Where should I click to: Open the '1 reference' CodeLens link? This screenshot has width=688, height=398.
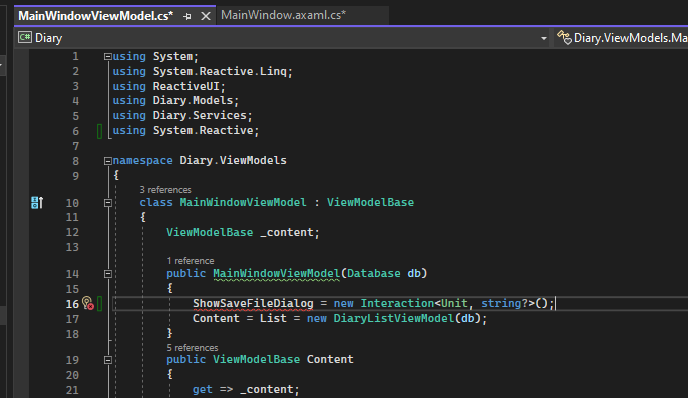[x=190, y=261]
